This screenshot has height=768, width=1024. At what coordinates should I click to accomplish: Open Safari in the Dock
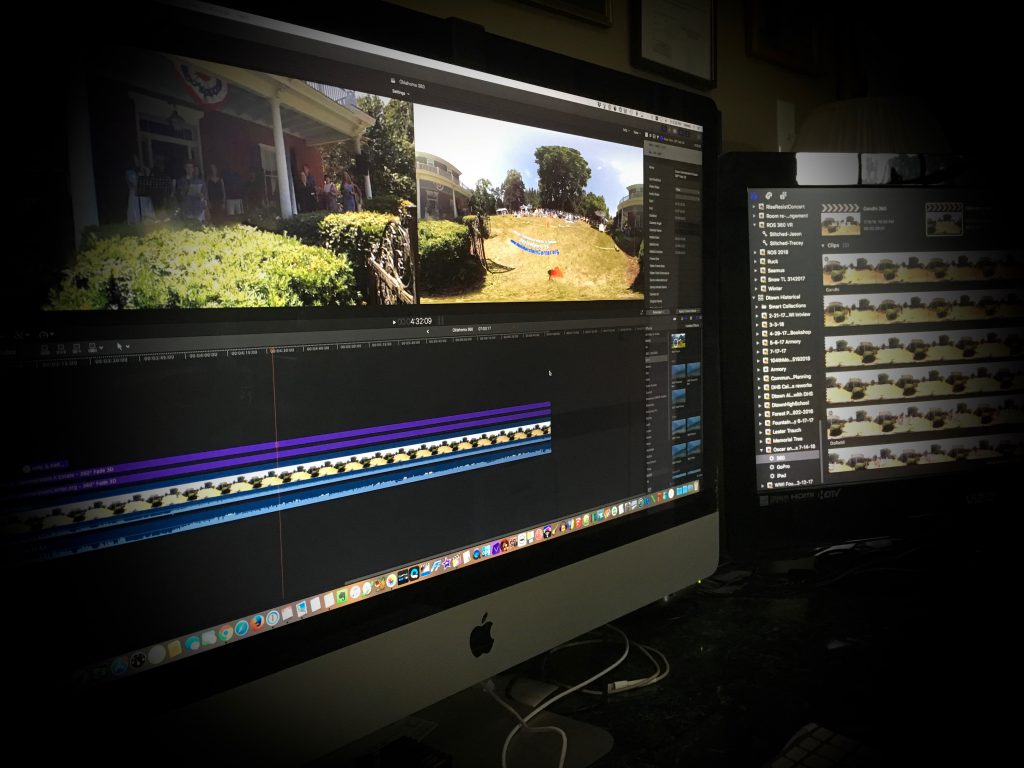point(242,628)
